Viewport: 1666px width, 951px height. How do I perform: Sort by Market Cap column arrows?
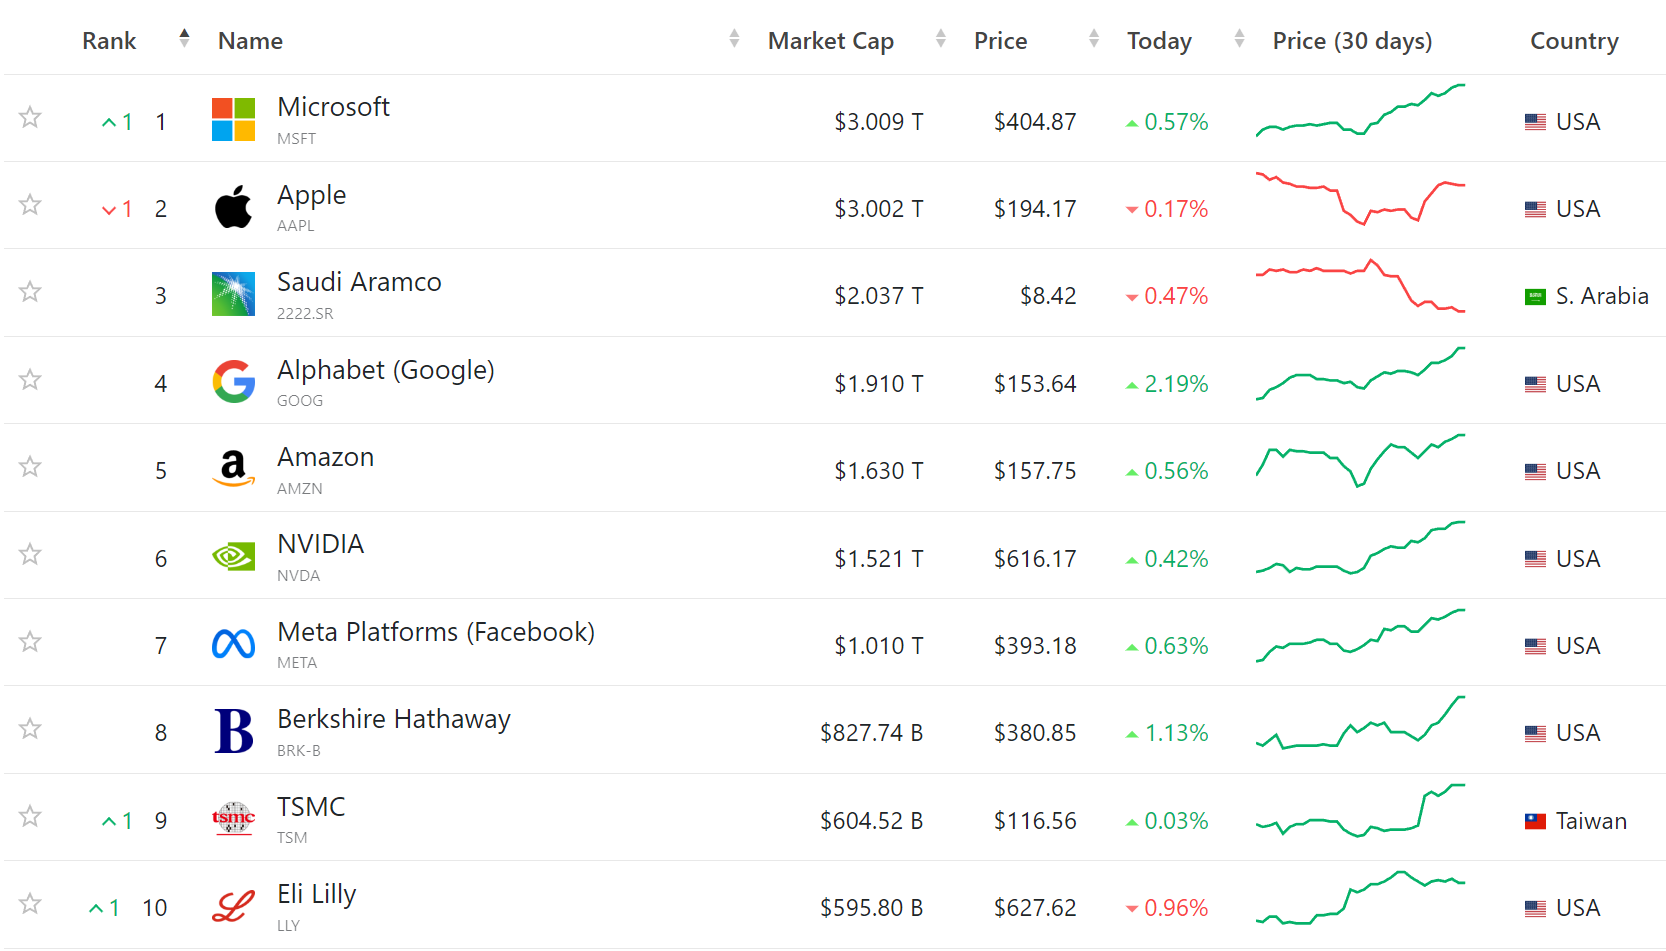pyautogui.click(x=940, y=39)
